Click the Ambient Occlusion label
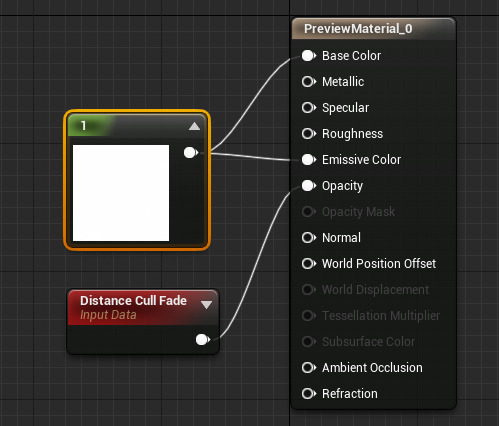 pos(372,368)
